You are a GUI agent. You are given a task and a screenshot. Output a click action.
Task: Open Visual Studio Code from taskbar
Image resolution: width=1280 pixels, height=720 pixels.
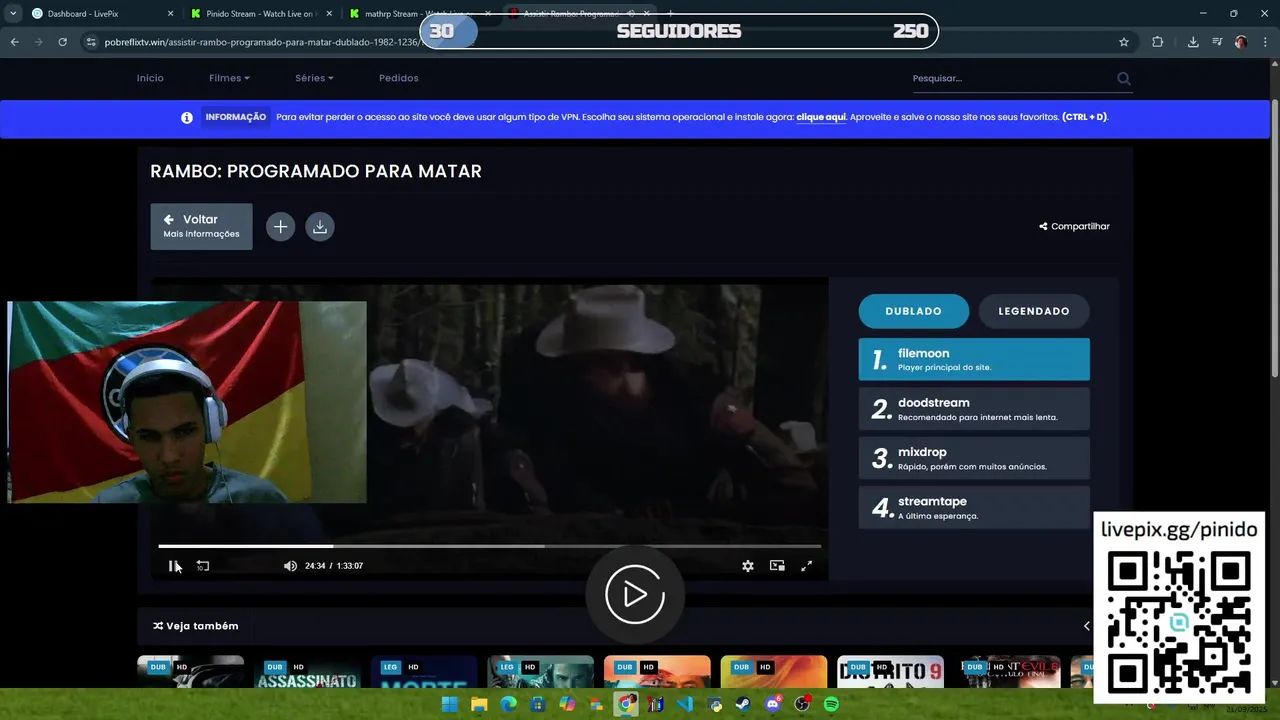point(685,704)
